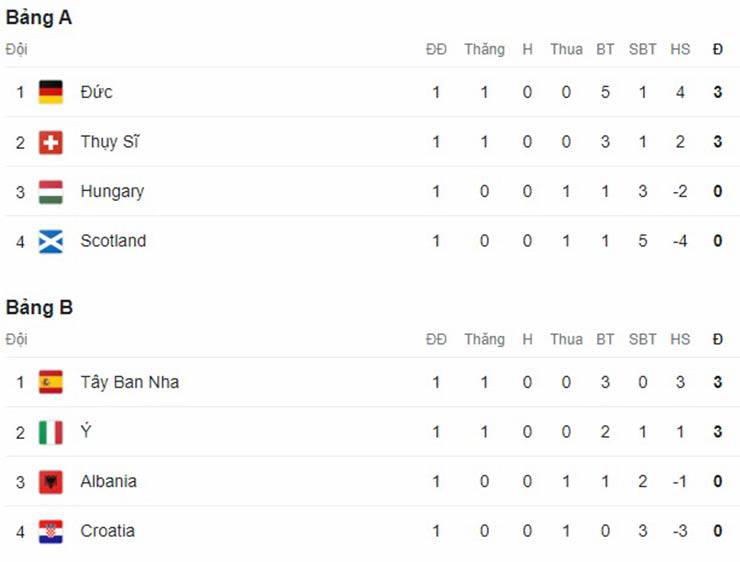Screen dimensions: 740x562
Task: Click the Scotland flag icon
Action: point(51,242)
